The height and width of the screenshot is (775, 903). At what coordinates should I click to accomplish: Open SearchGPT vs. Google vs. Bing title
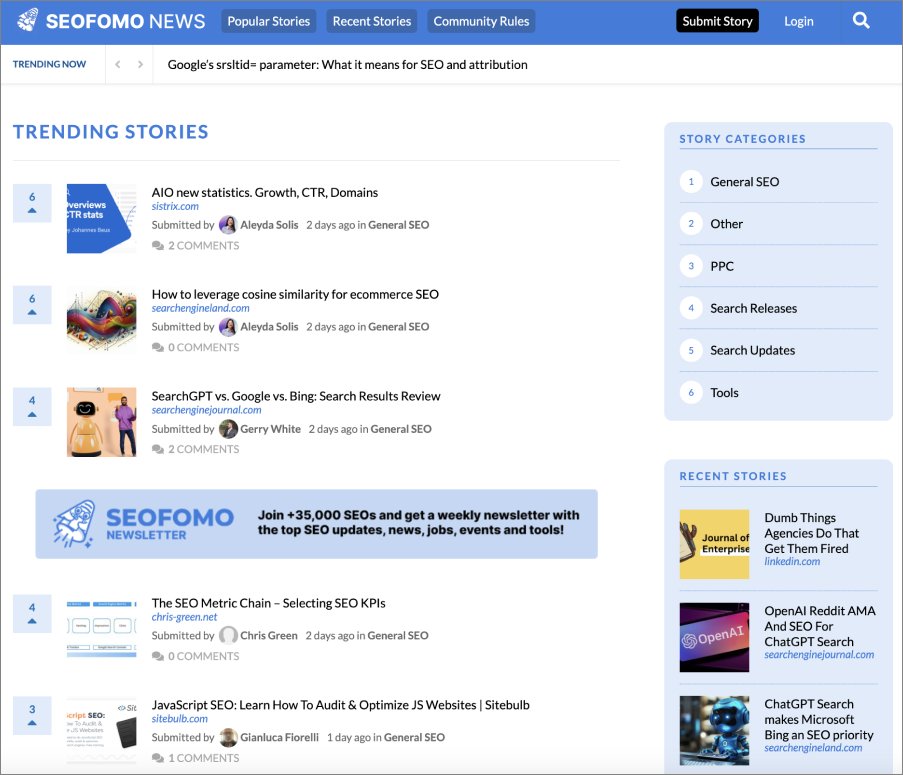tap(296, 396)
